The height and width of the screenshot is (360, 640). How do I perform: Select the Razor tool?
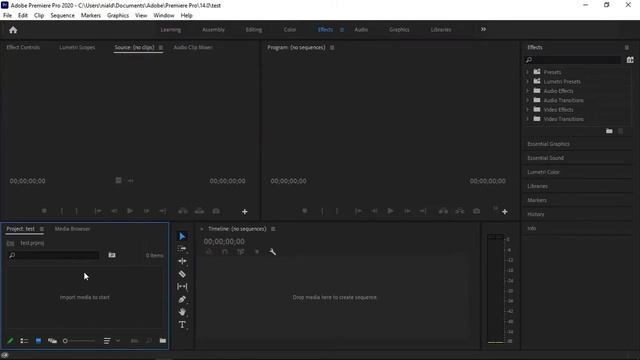(x=182, y=274)
